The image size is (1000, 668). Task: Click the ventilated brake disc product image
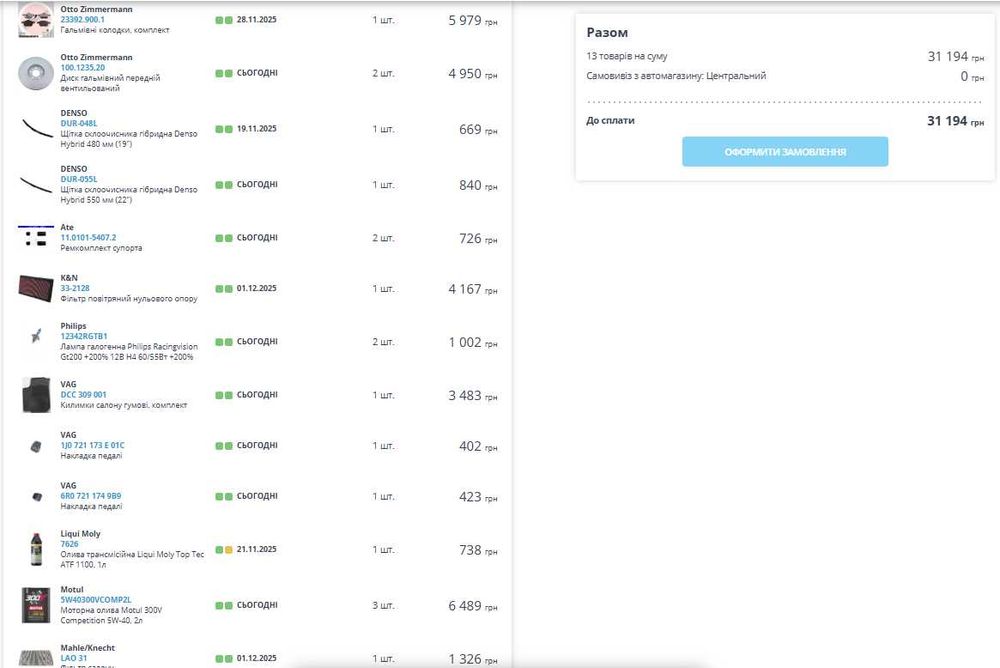35,73
